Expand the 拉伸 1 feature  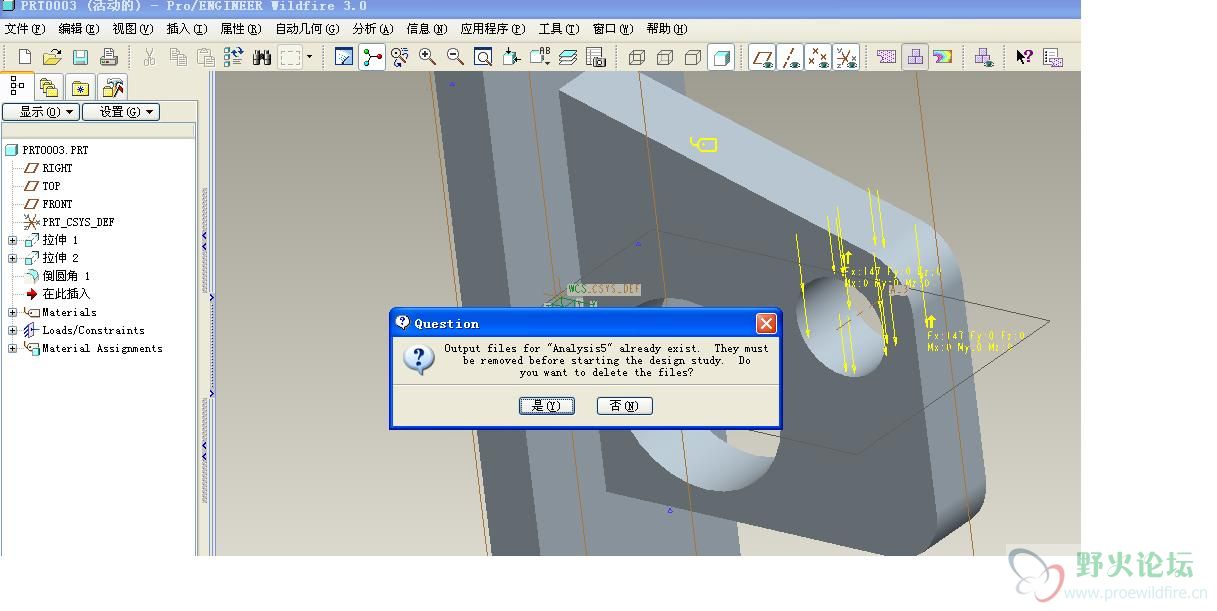(x=12, y=240)
